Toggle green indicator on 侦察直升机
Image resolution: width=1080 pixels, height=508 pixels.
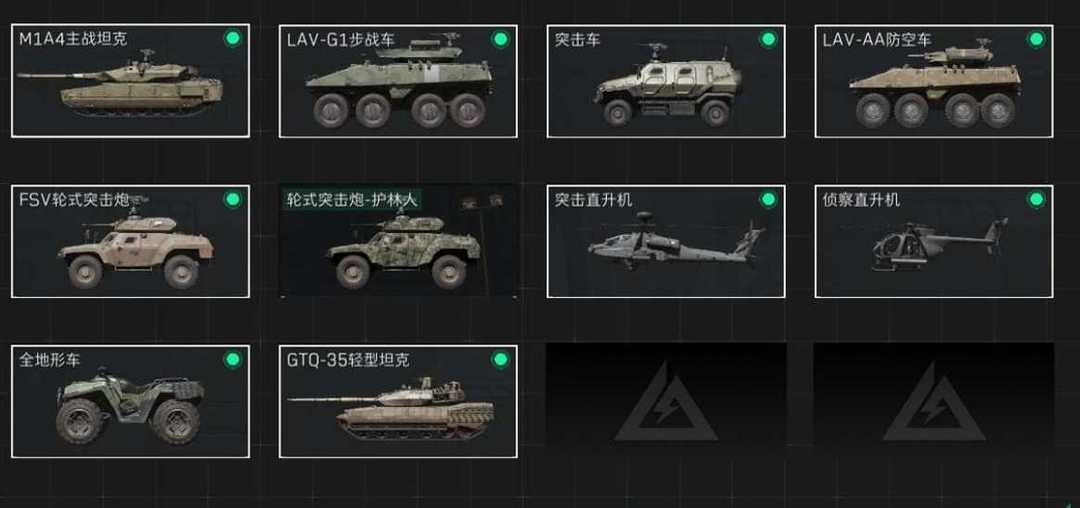coord(1036,200)
